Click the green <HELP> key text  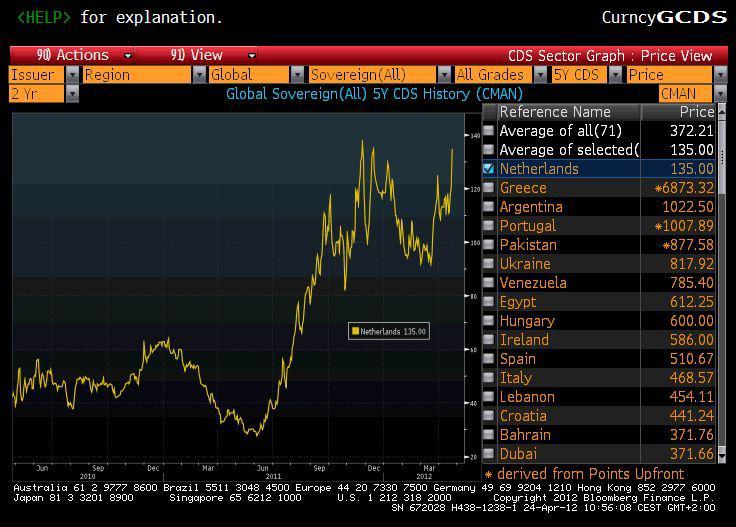pos(44,17)
